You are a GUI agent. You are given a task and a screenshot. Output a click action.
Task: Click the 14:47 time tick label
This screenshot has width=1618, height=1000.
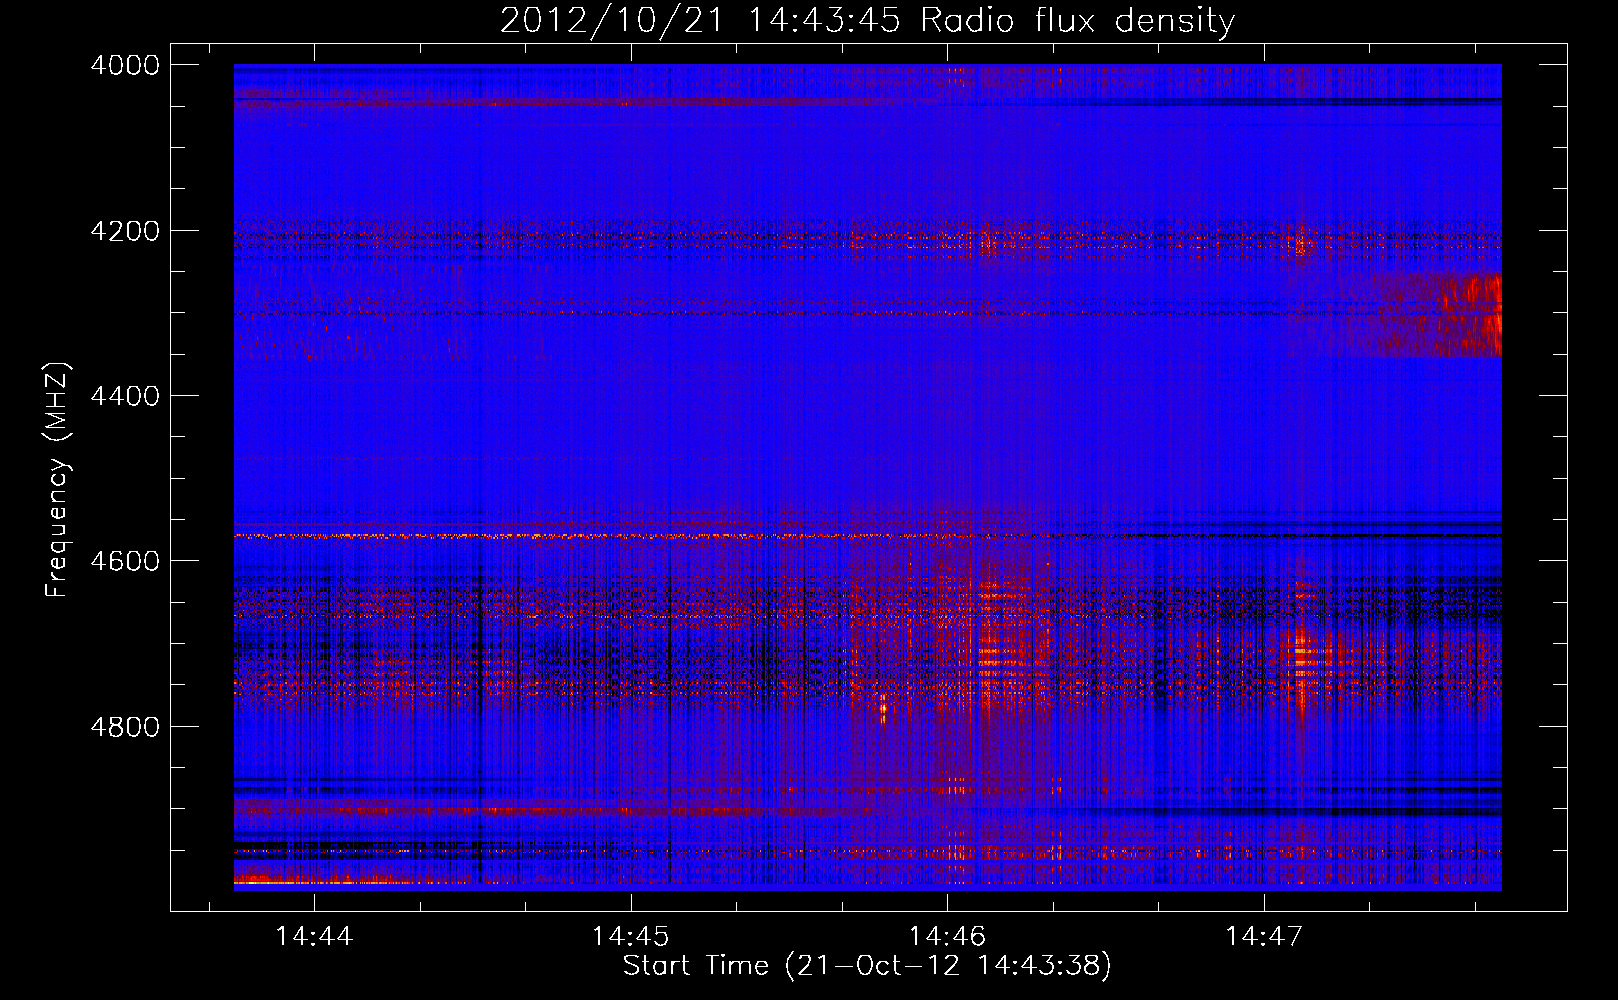pyautogui.click(x=1264, y=937)
